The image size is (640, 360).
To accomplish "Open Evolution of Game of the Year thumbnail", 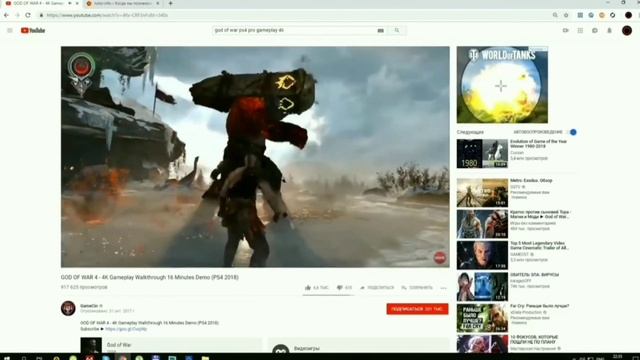I will (482, 153).
